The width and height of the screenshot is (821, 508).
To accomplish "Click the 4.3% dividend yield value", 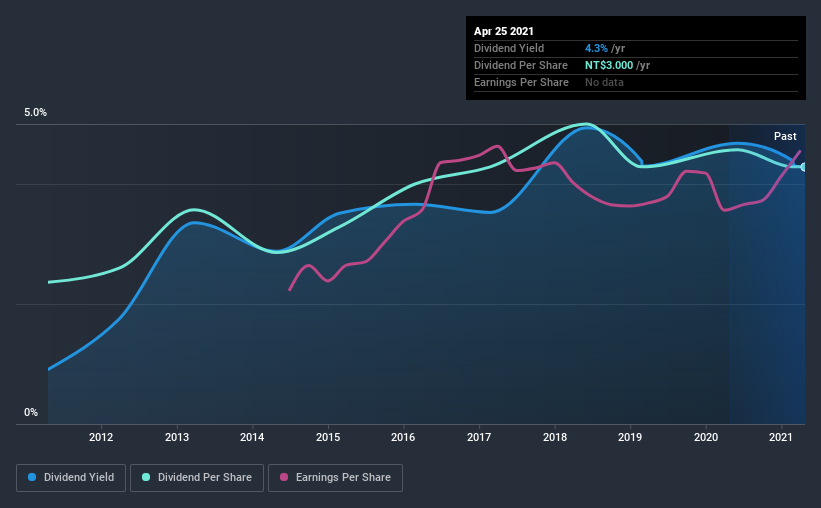I will [x=596, y=48].
